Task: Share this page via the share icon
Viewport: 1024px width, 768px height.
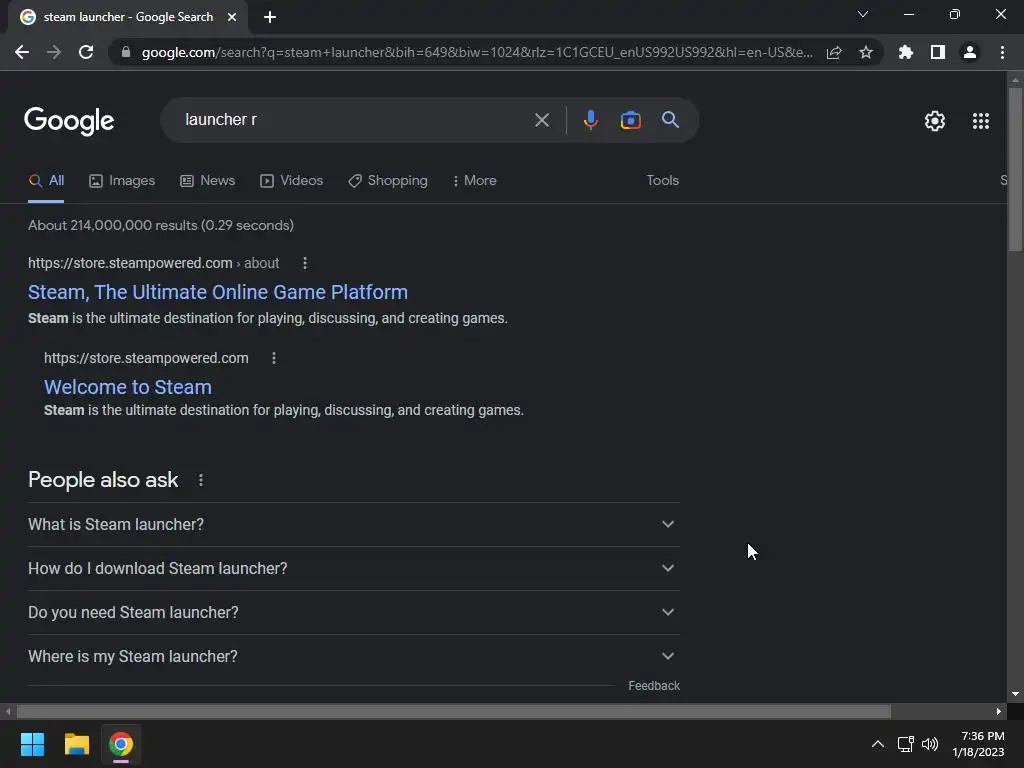Action: [x=834, y=52]
